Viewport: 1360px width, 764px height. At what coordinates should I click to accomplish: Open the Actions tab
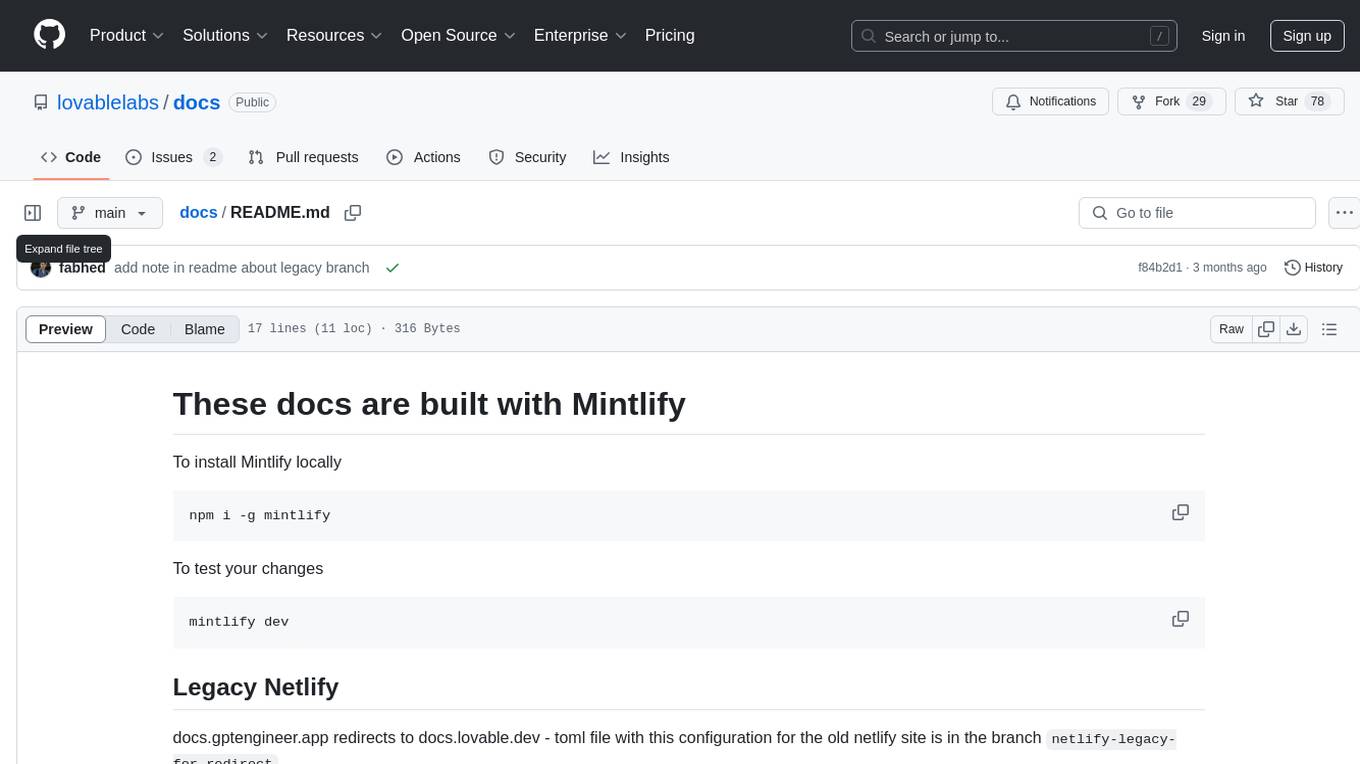[x=423, y=157]
